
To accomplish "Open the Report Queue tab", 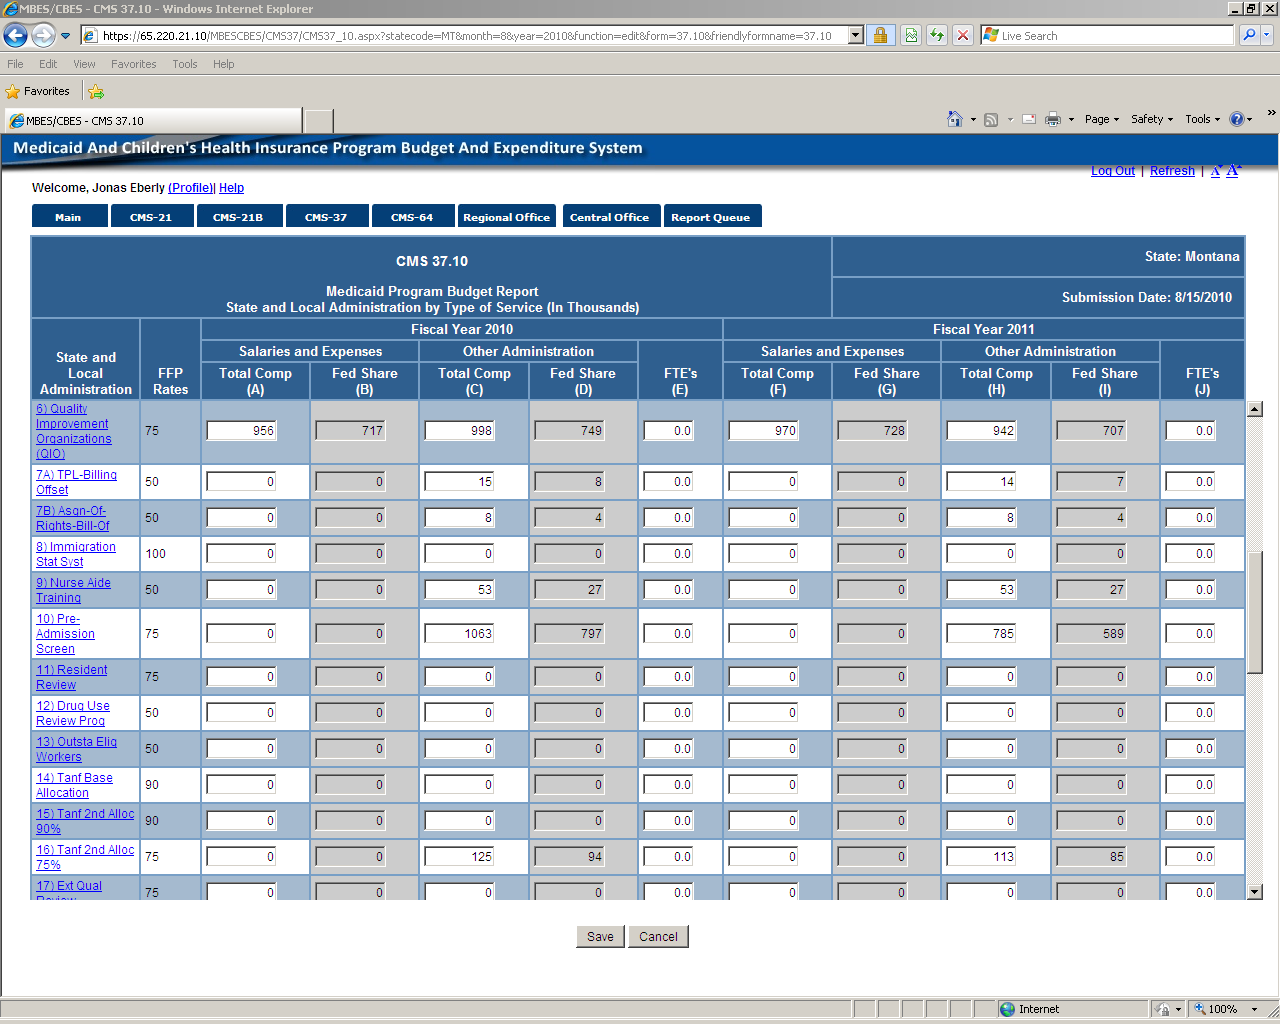I will [x=711, y=217].
